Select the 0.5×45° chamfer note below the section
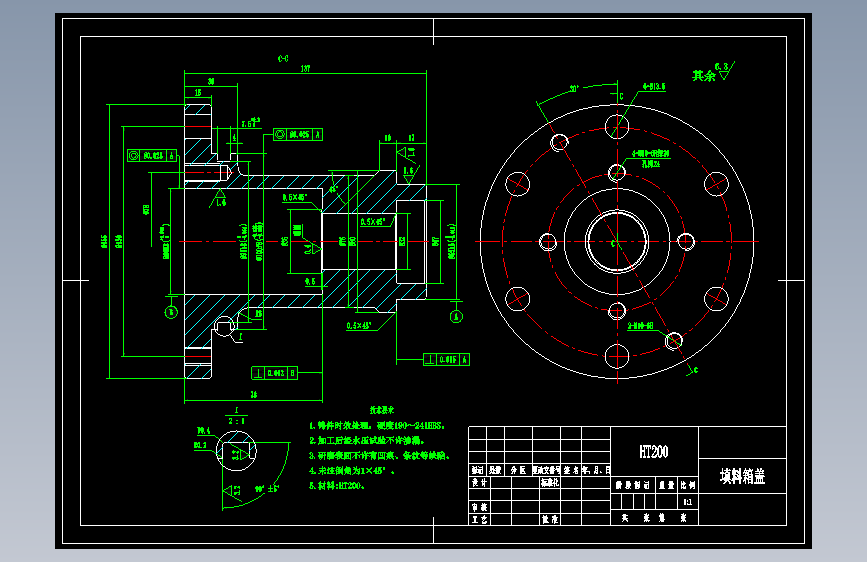This screenshot has width=867, height=562. 359,325
